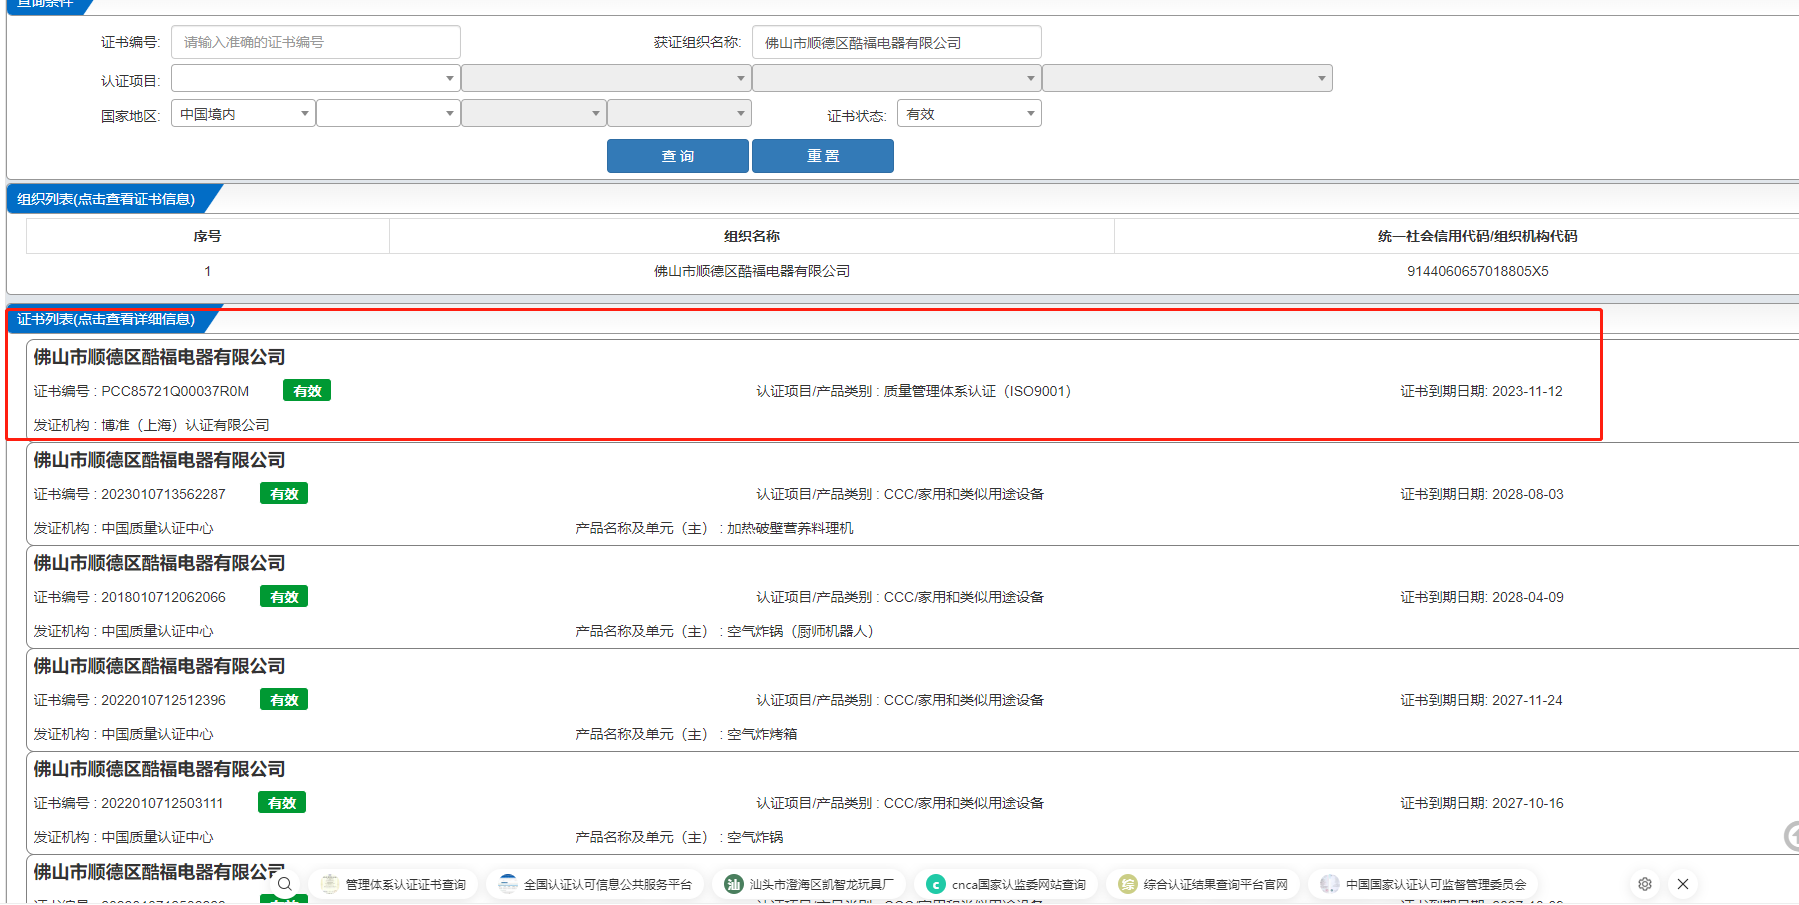Click certificate number 2022010712503111
The width and height of the screenshot is (1799, 905).
[162, 803]
